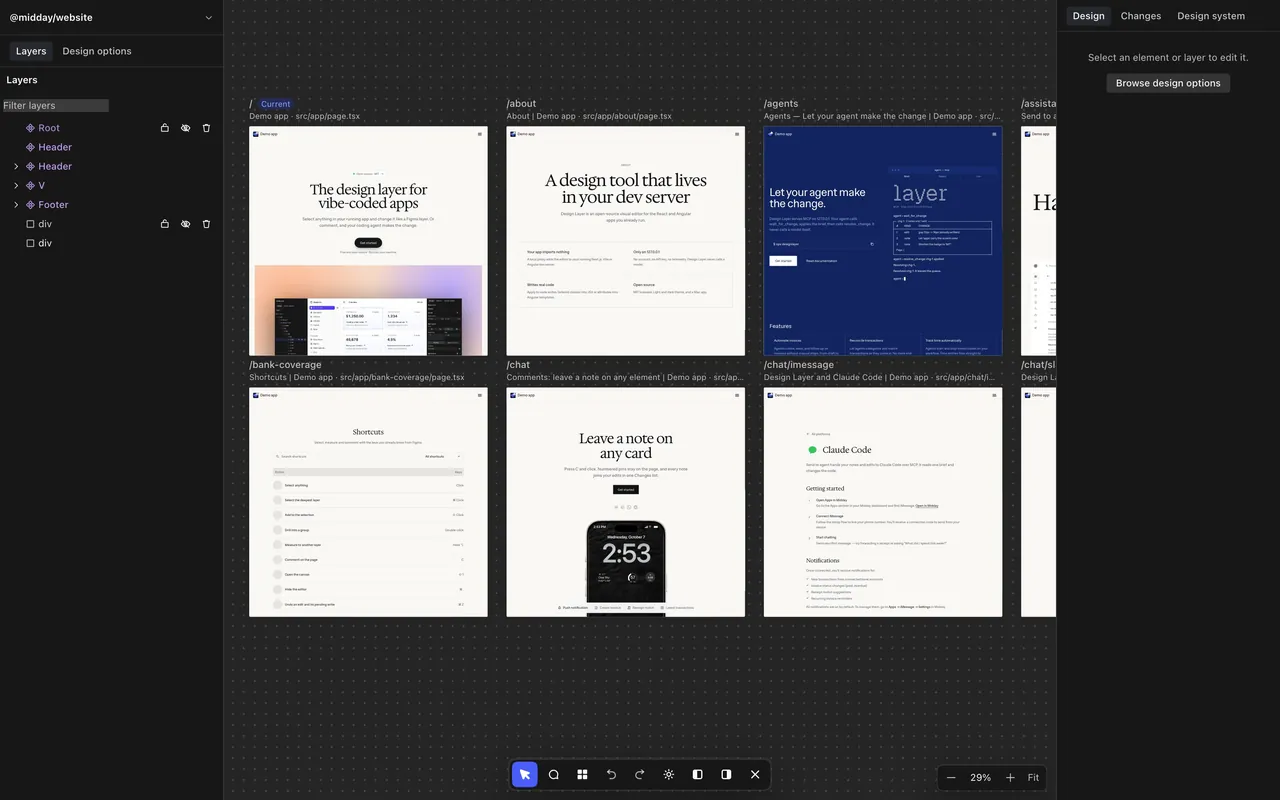Open the four-square grid view tool
Screen dimensions: 1280x800
(x=582, y=775)
